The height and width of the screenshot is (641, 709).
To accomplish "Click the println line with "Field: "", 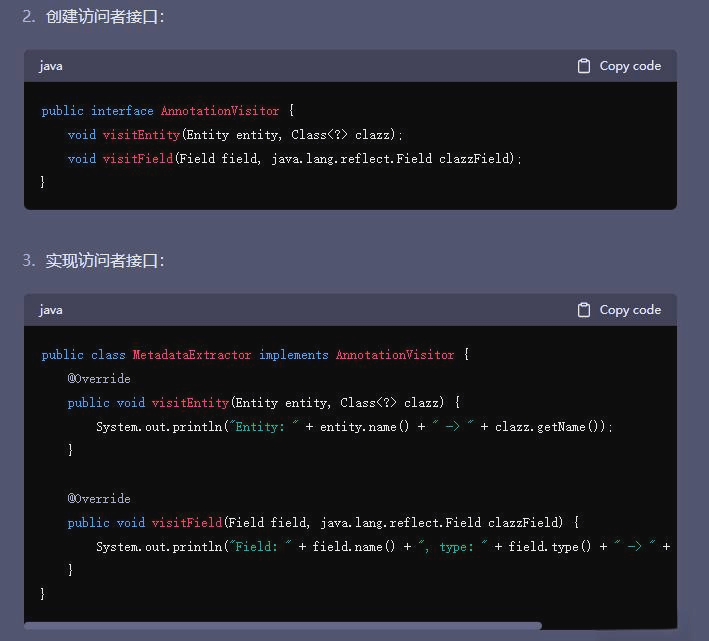I will coord(383,547).
